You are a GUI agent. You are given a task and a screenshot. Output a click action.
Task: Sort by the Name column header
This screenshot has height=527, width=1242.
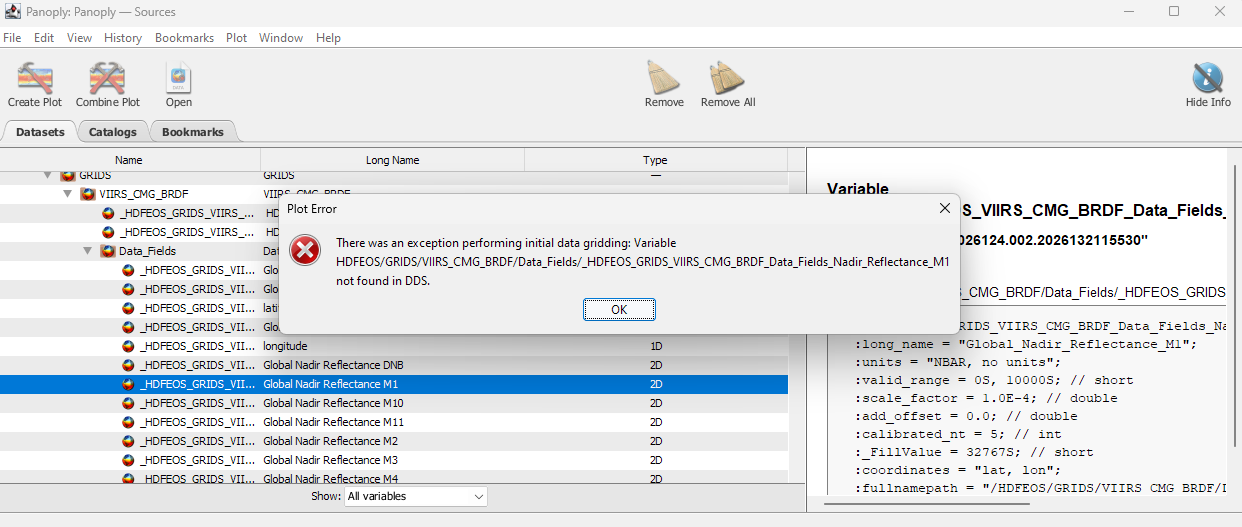click(x=129, y=160)
